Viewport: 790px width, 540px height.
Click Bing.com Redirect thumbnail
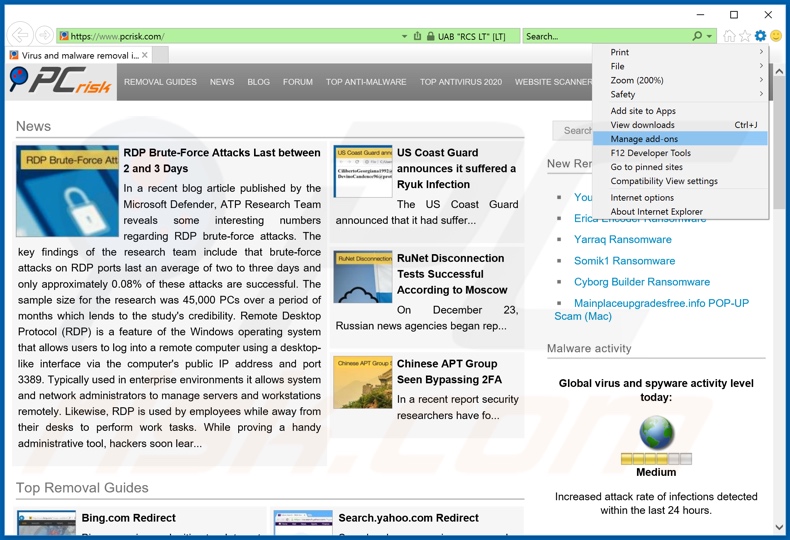(46, 523)
